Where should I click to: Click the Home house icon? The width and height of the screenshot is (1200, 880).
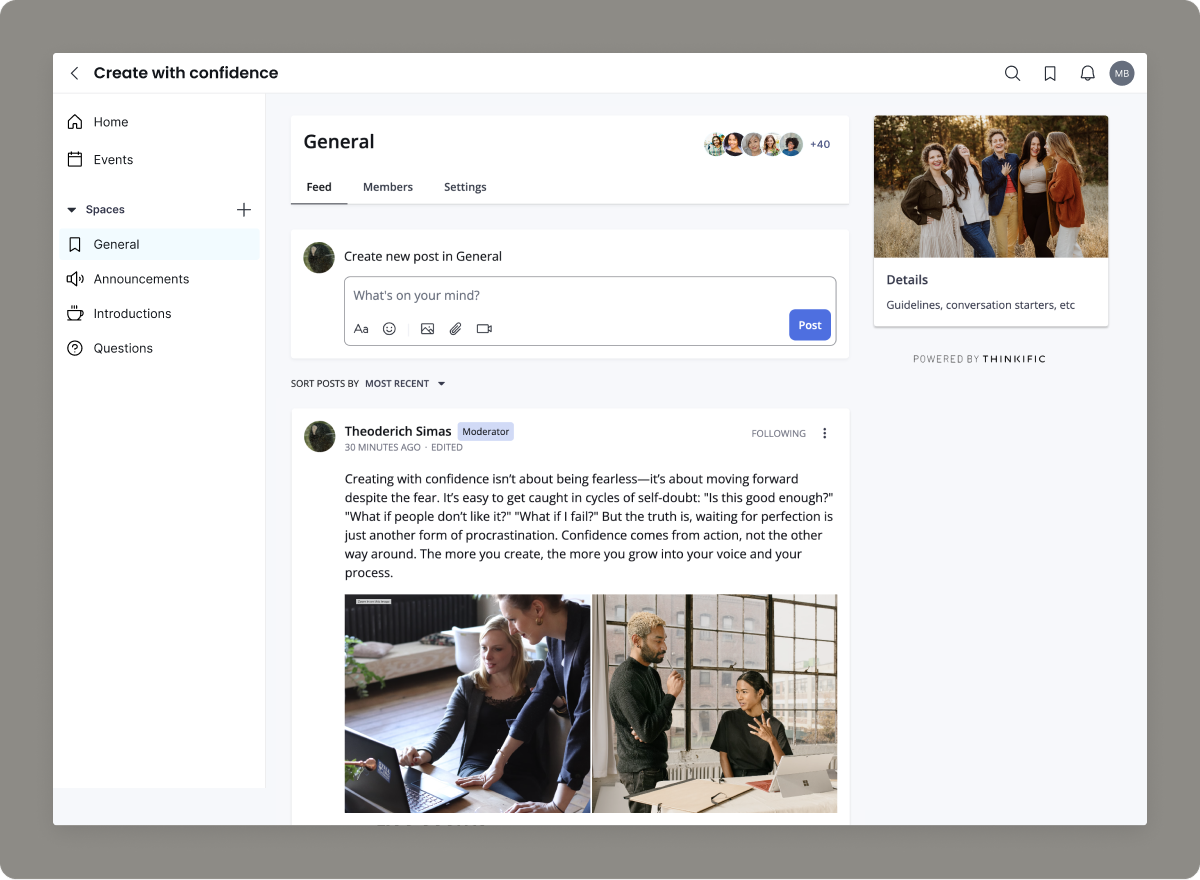75,122
